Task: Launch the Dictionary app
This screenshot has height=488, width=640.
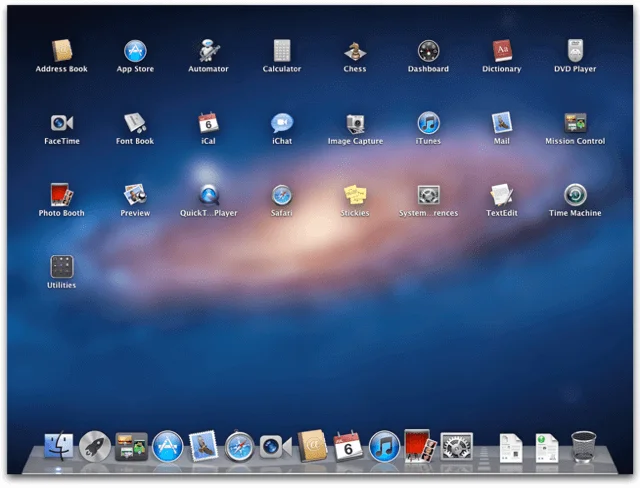Action: (501, 51)
